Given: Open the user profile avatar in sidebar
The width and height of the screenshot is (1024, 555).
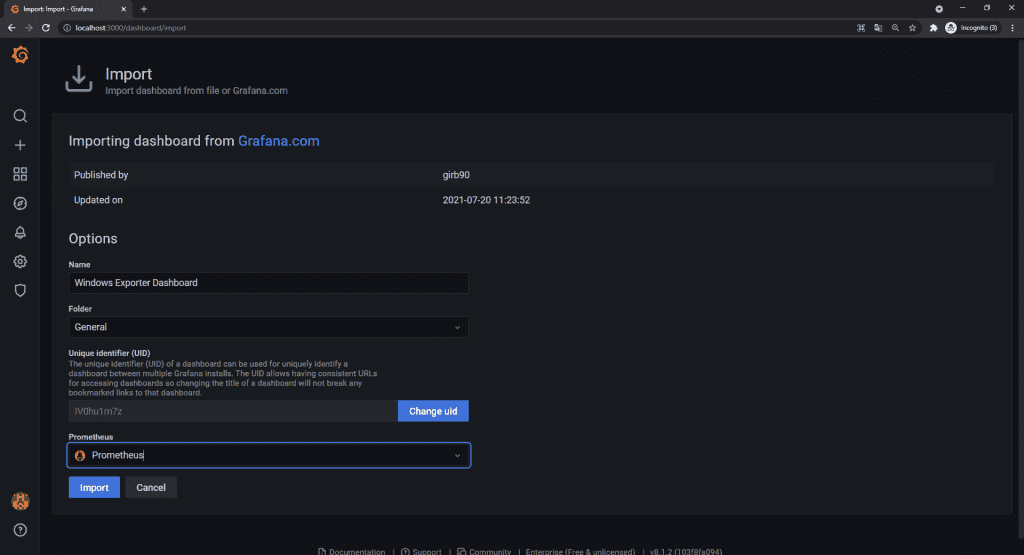Looking at the screenshot, I should coord(20,501).
